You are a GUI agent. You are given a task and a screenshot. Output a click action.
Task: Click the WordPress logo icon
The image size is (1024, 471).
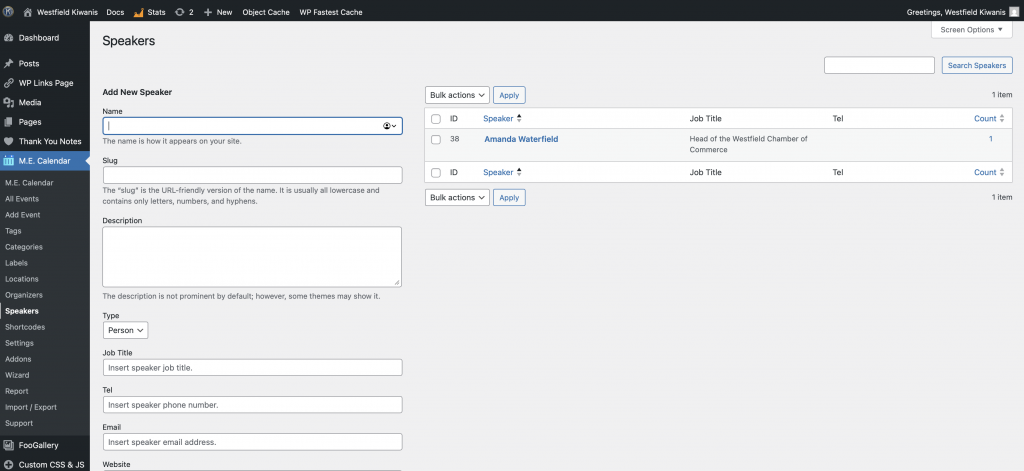8,12
